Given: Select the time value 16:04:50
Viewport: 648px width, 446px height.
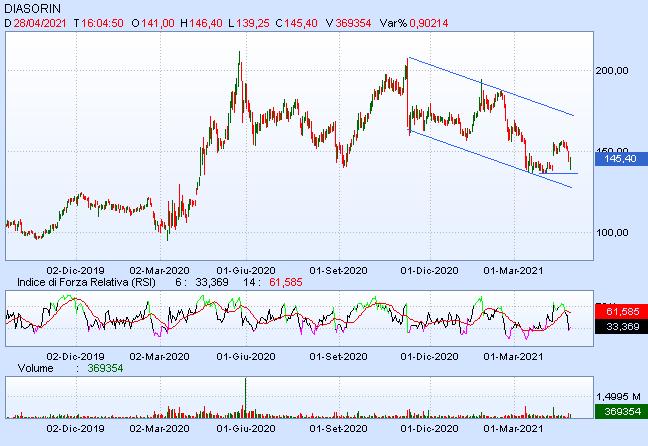Looking at the screenshot, I should [x=102, y=23].
